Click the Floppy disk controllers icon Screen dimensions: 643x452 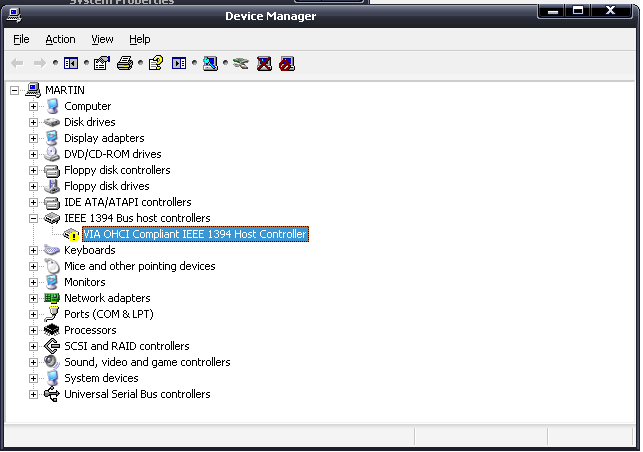click(x=52, y=170)
